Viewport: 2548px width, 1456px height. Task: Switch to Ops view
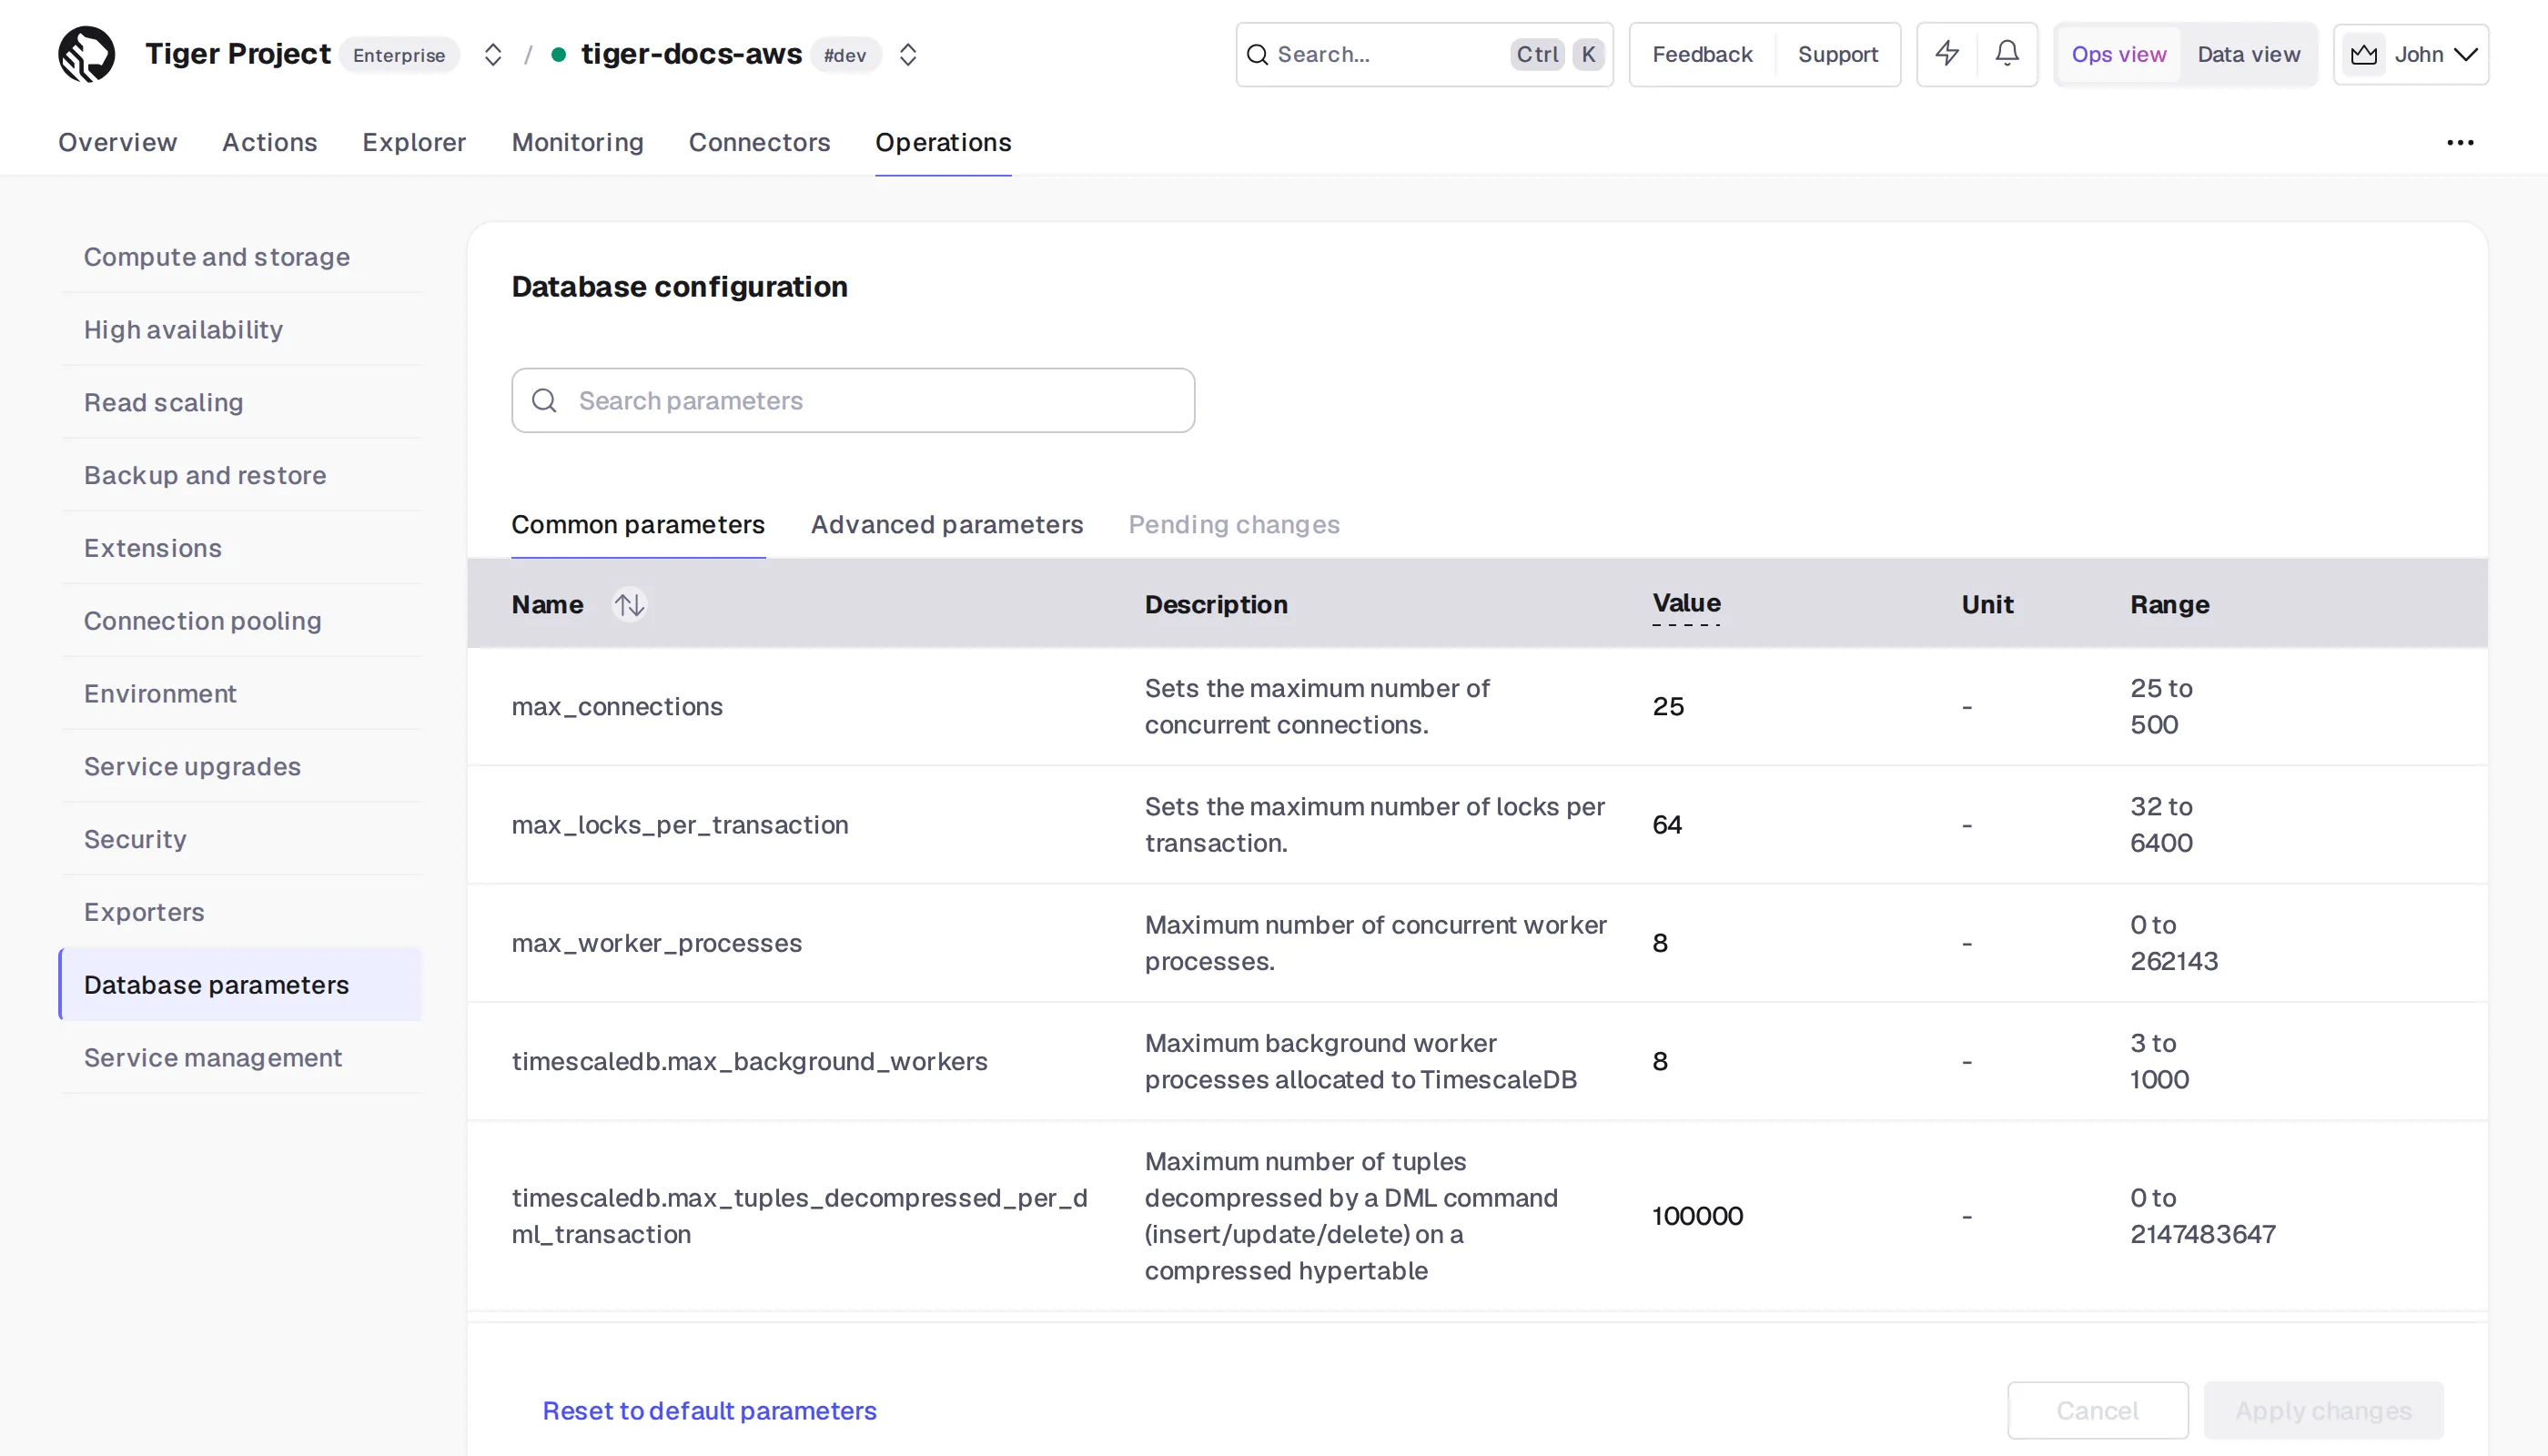click(x=2119, y=55)
